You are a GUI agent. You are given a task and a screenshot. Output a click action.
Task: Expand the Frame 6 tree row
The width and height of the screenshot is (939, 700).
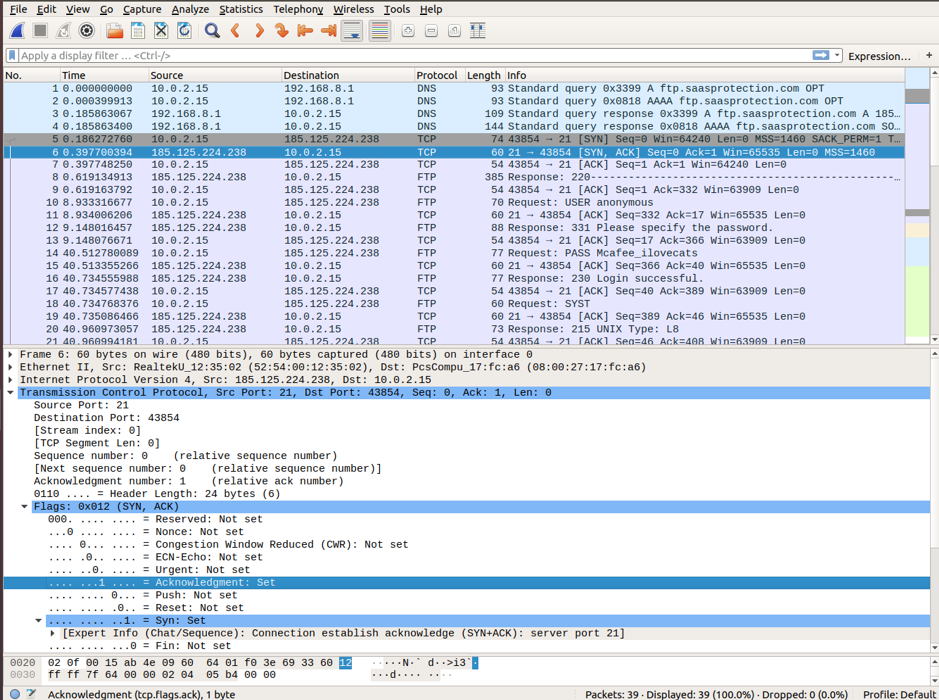11,355
